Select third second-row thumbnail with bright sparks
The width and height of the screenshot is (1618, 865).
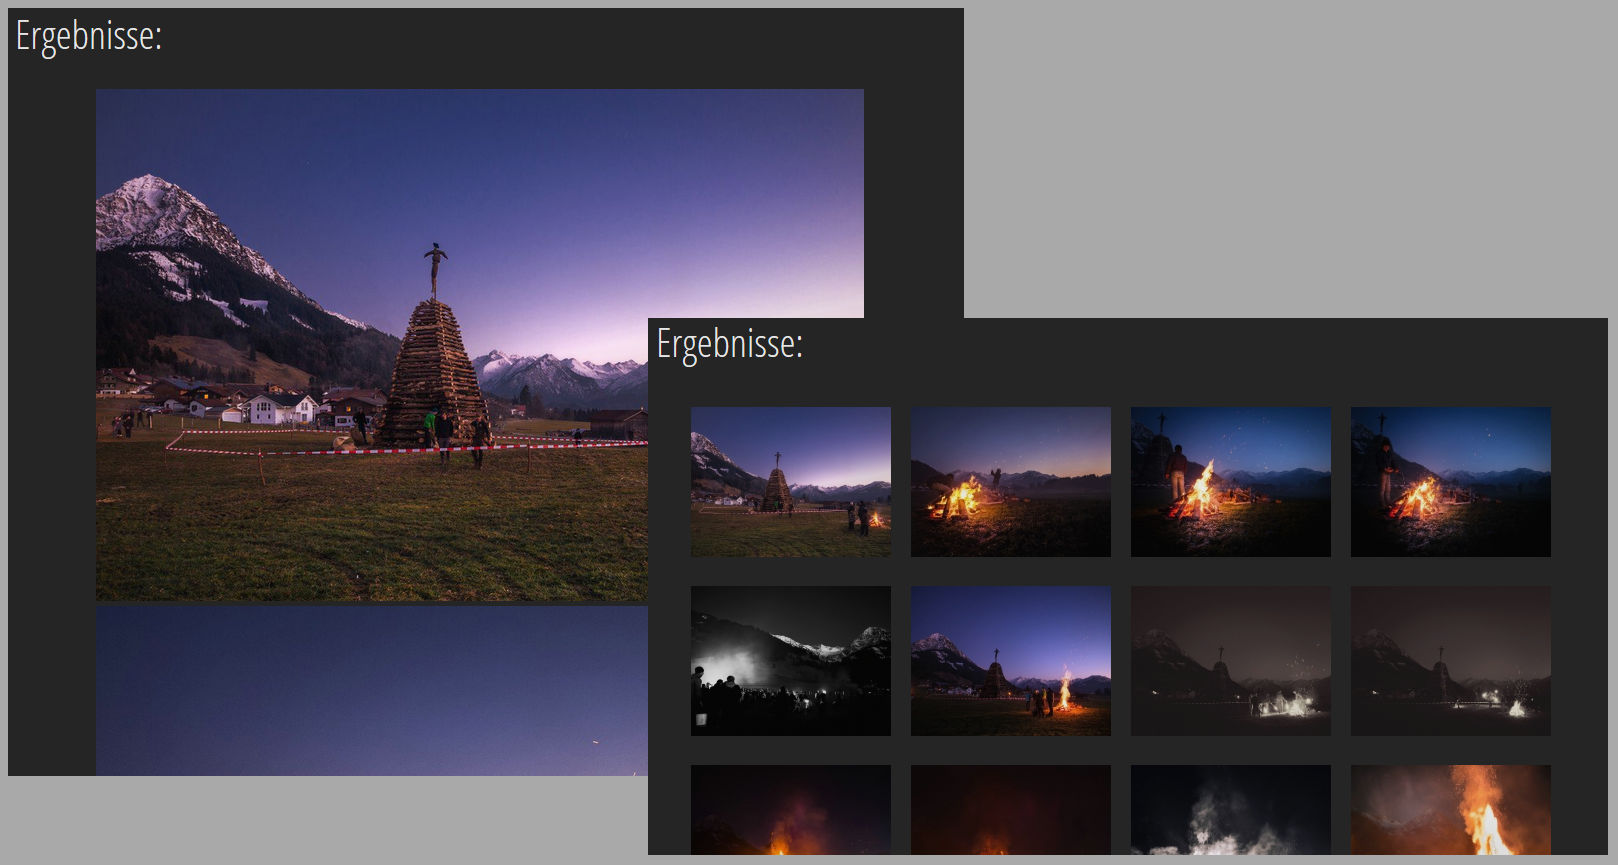(x=1230, y=660)
